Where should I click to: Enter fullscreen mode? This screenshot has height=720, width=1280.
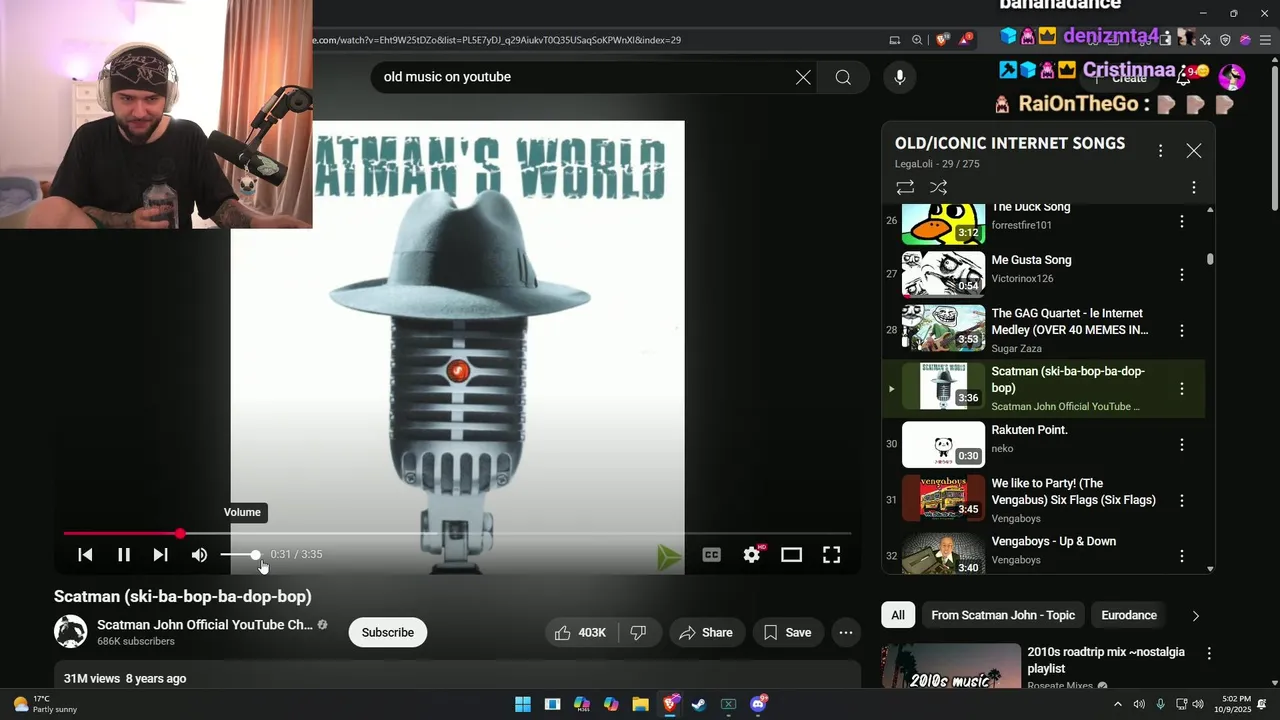[831, 554]
